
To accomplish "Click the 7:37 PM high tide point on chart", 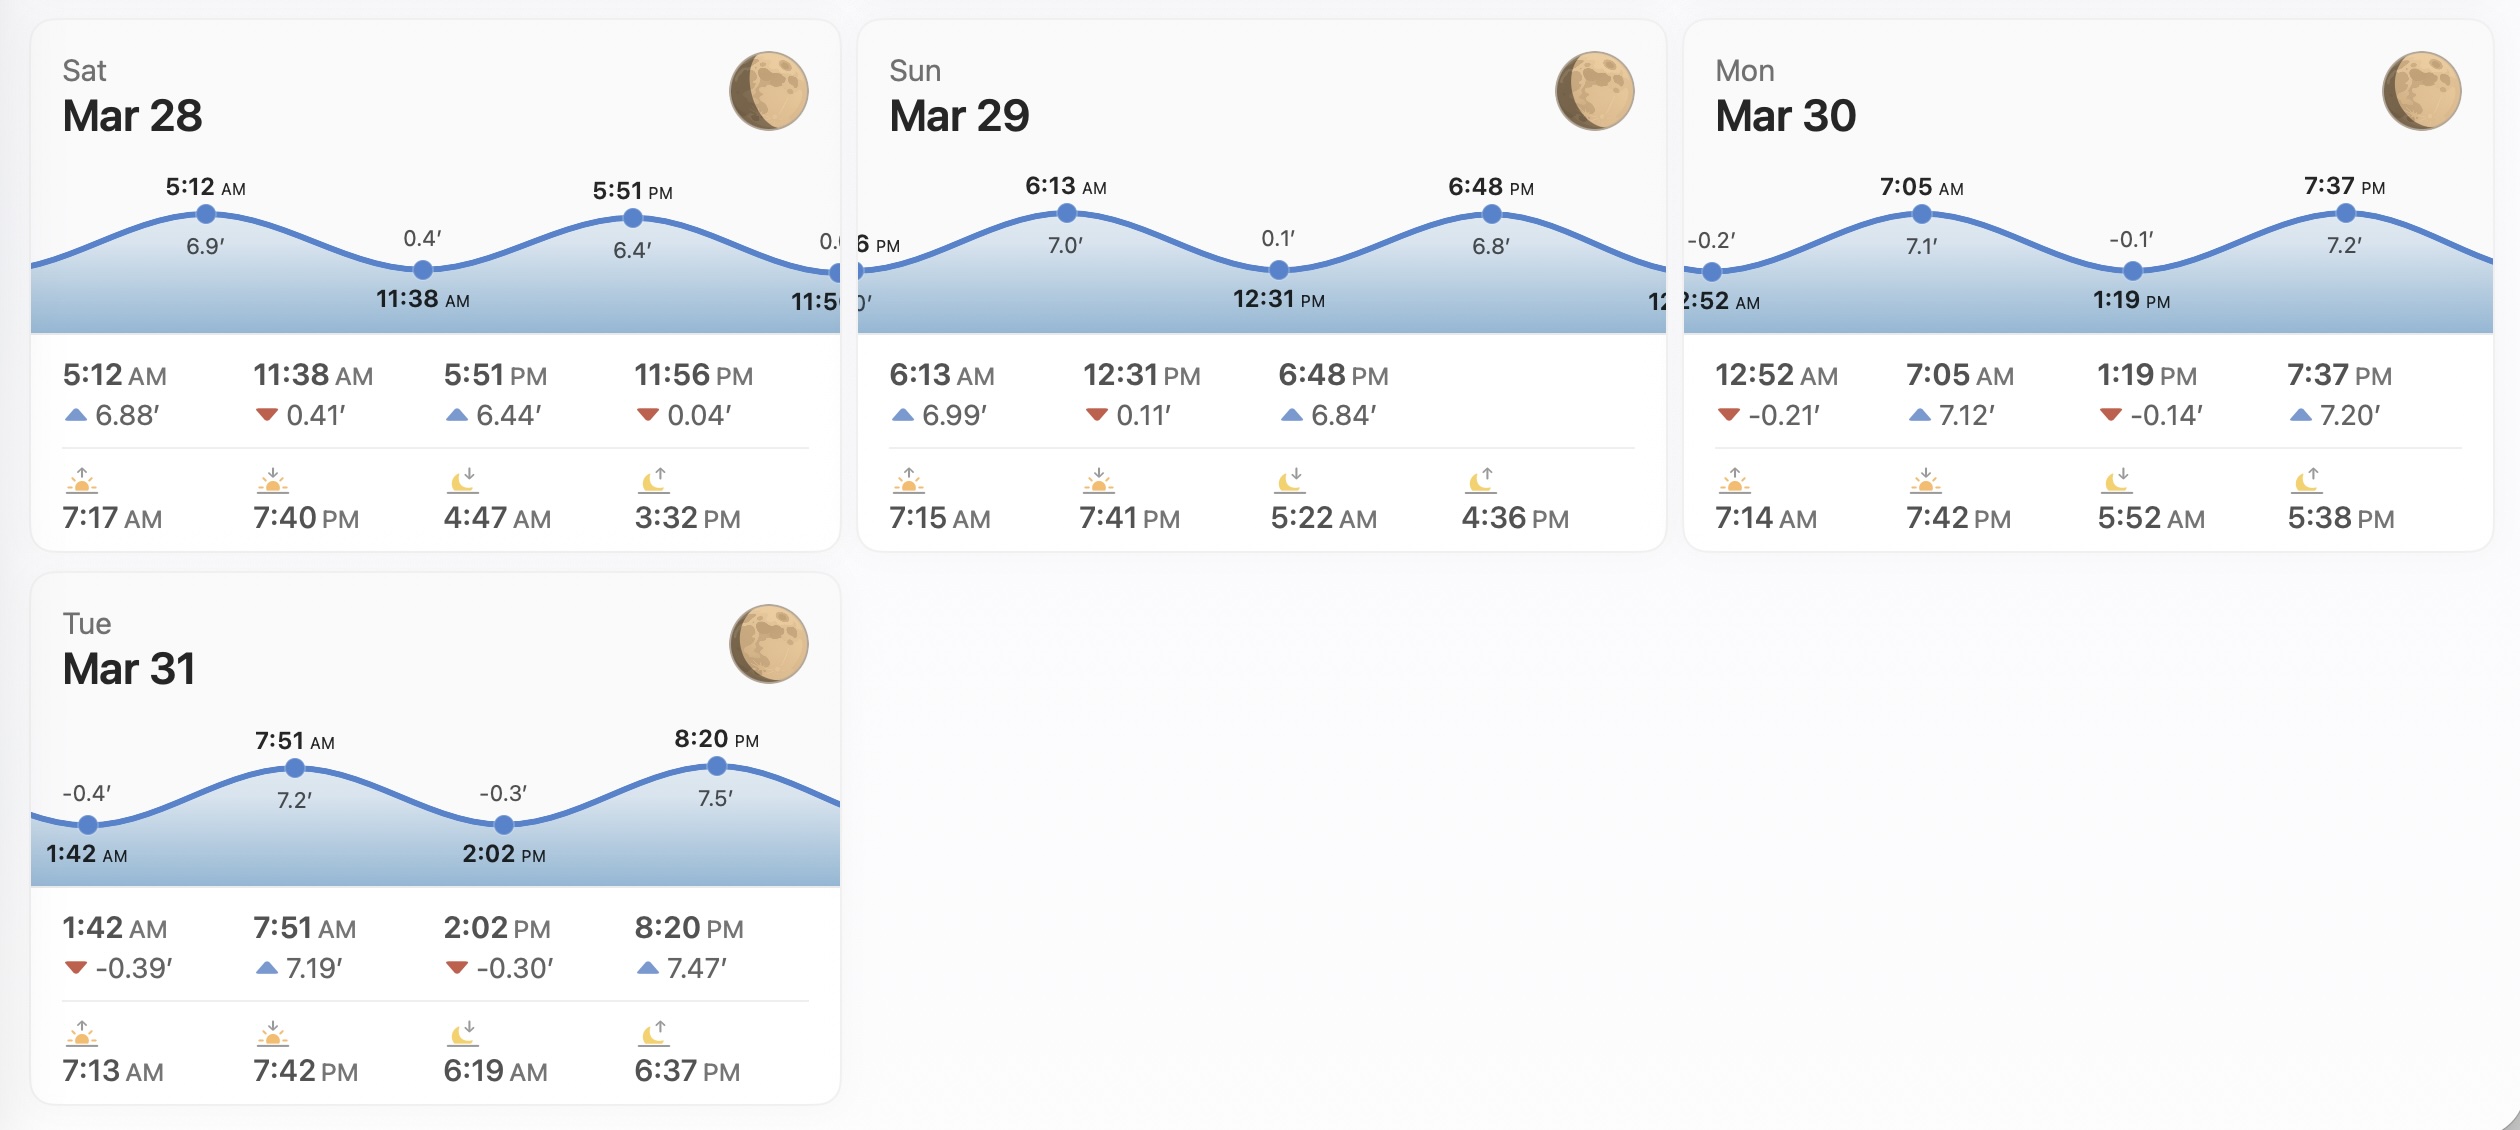I will pyautogui.click(x=2345, y=213).
